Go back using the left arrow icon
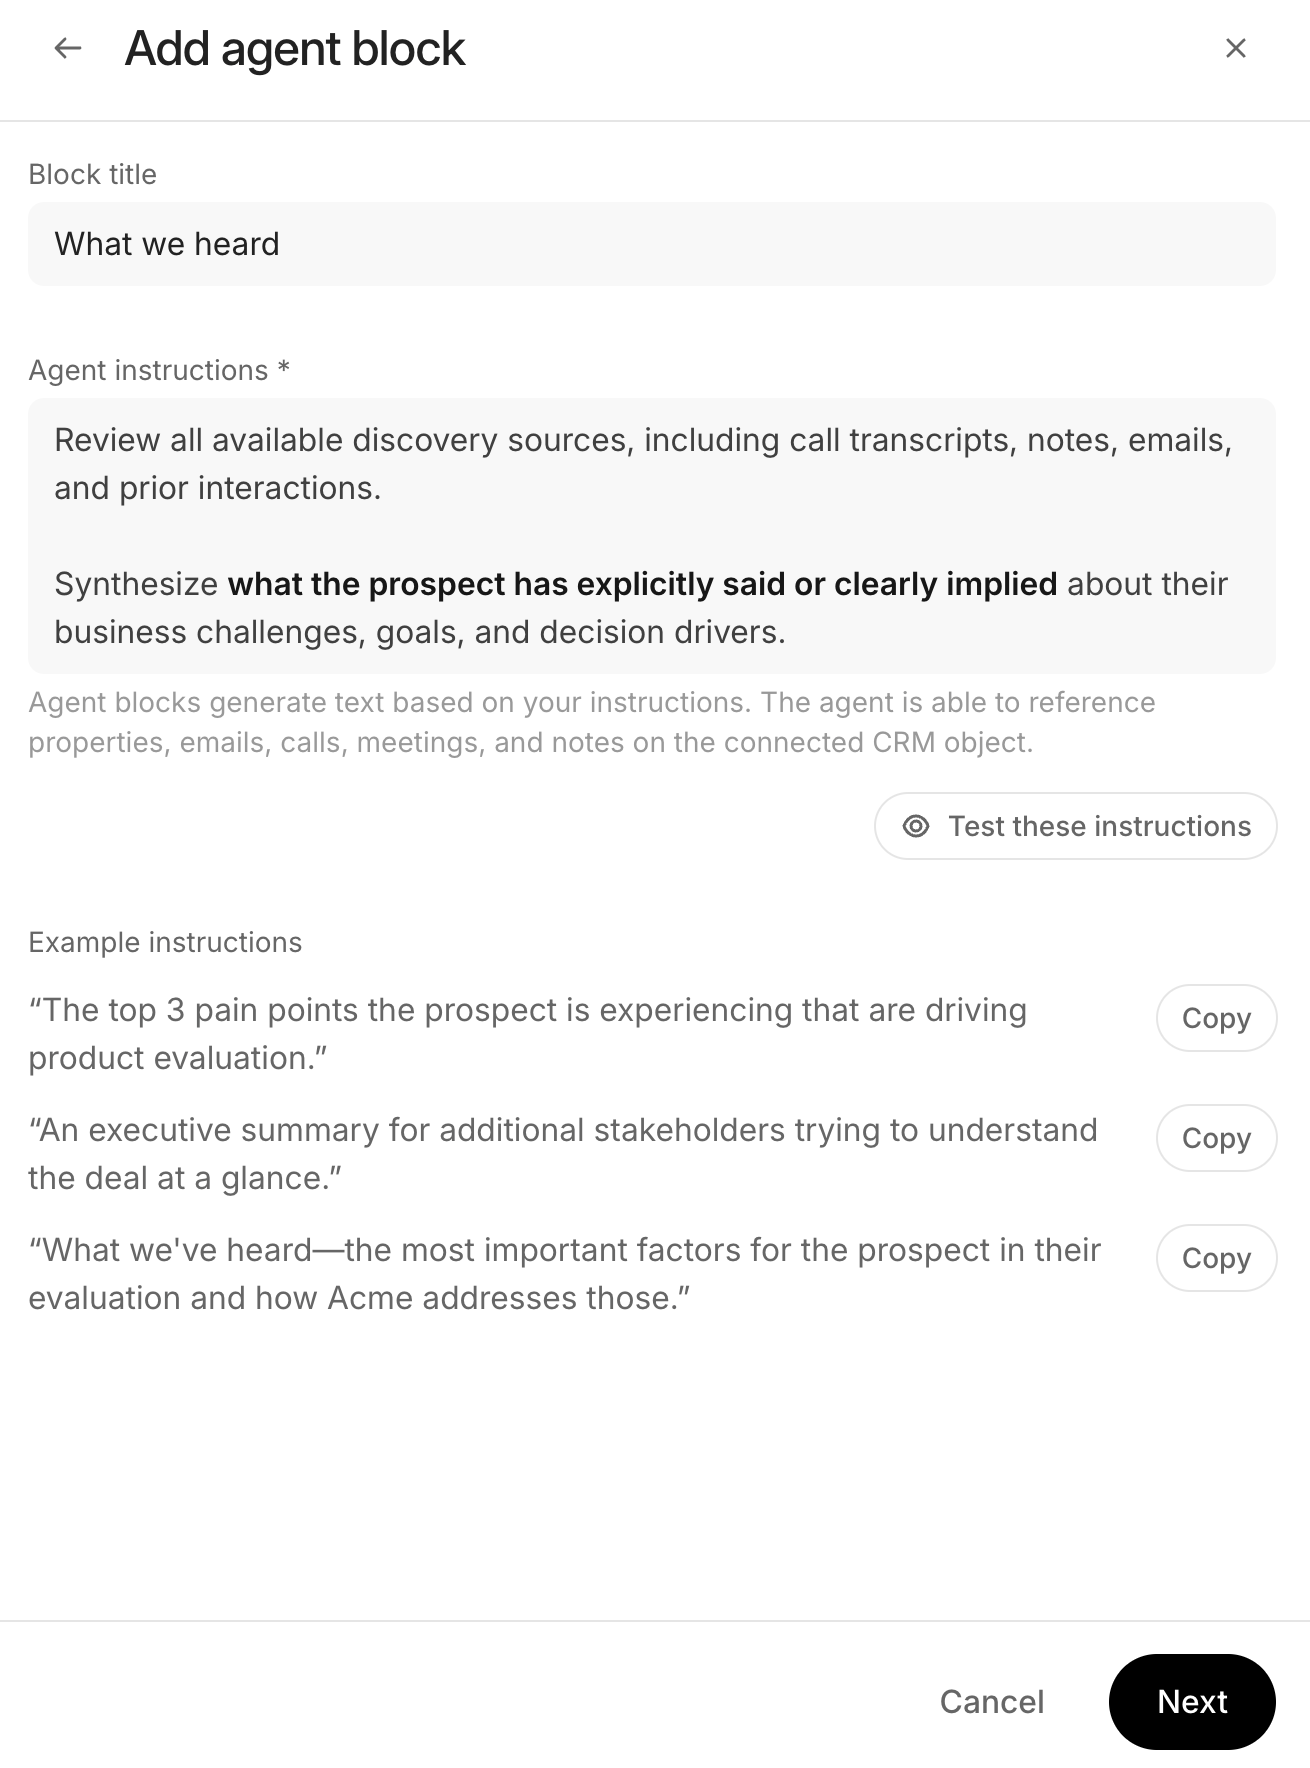1310x1768 pixels. coord(67,48)
